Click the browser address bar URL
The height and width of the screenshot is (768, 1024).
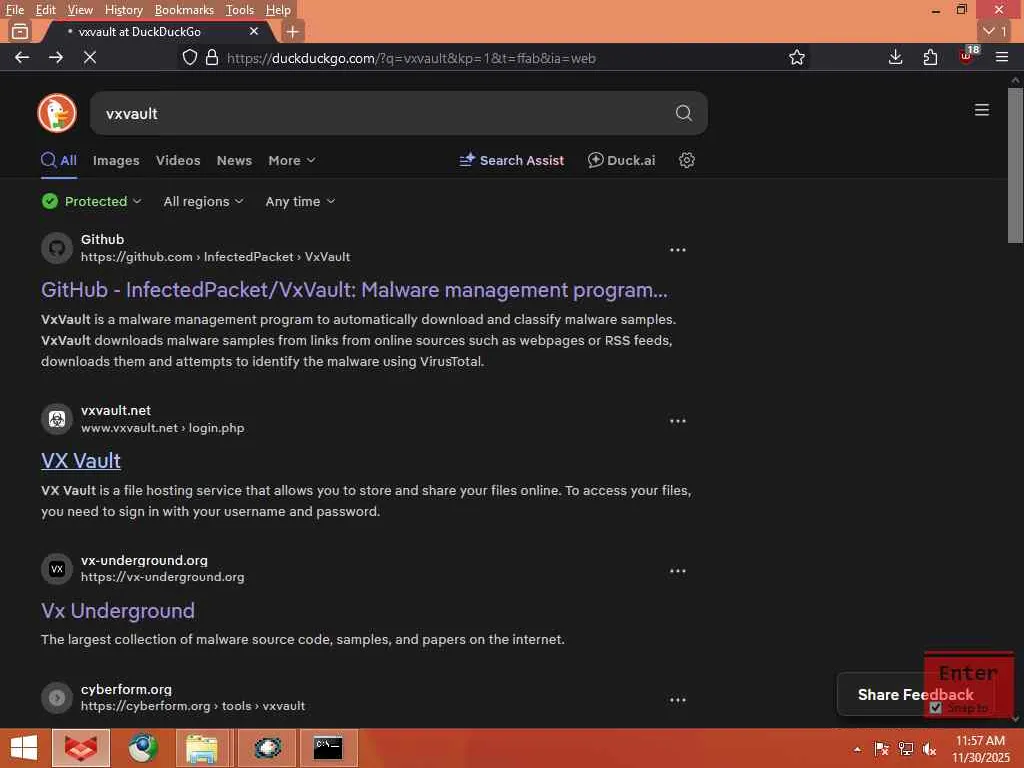(411, 58)
